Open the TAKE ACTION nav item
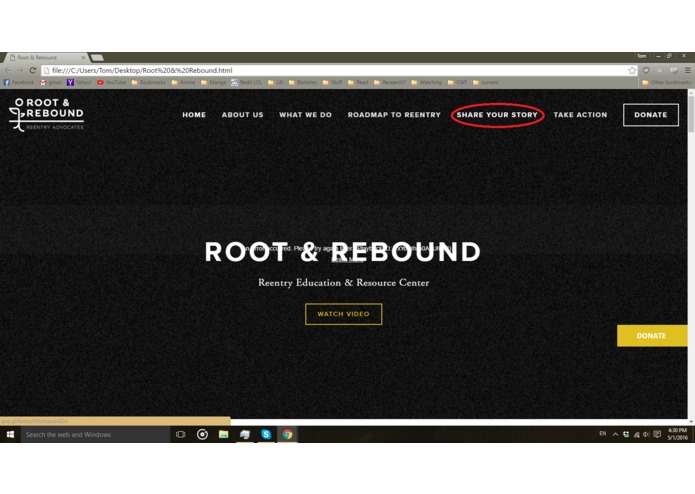This screenshot has width=695, height=494. pos(580,115)
